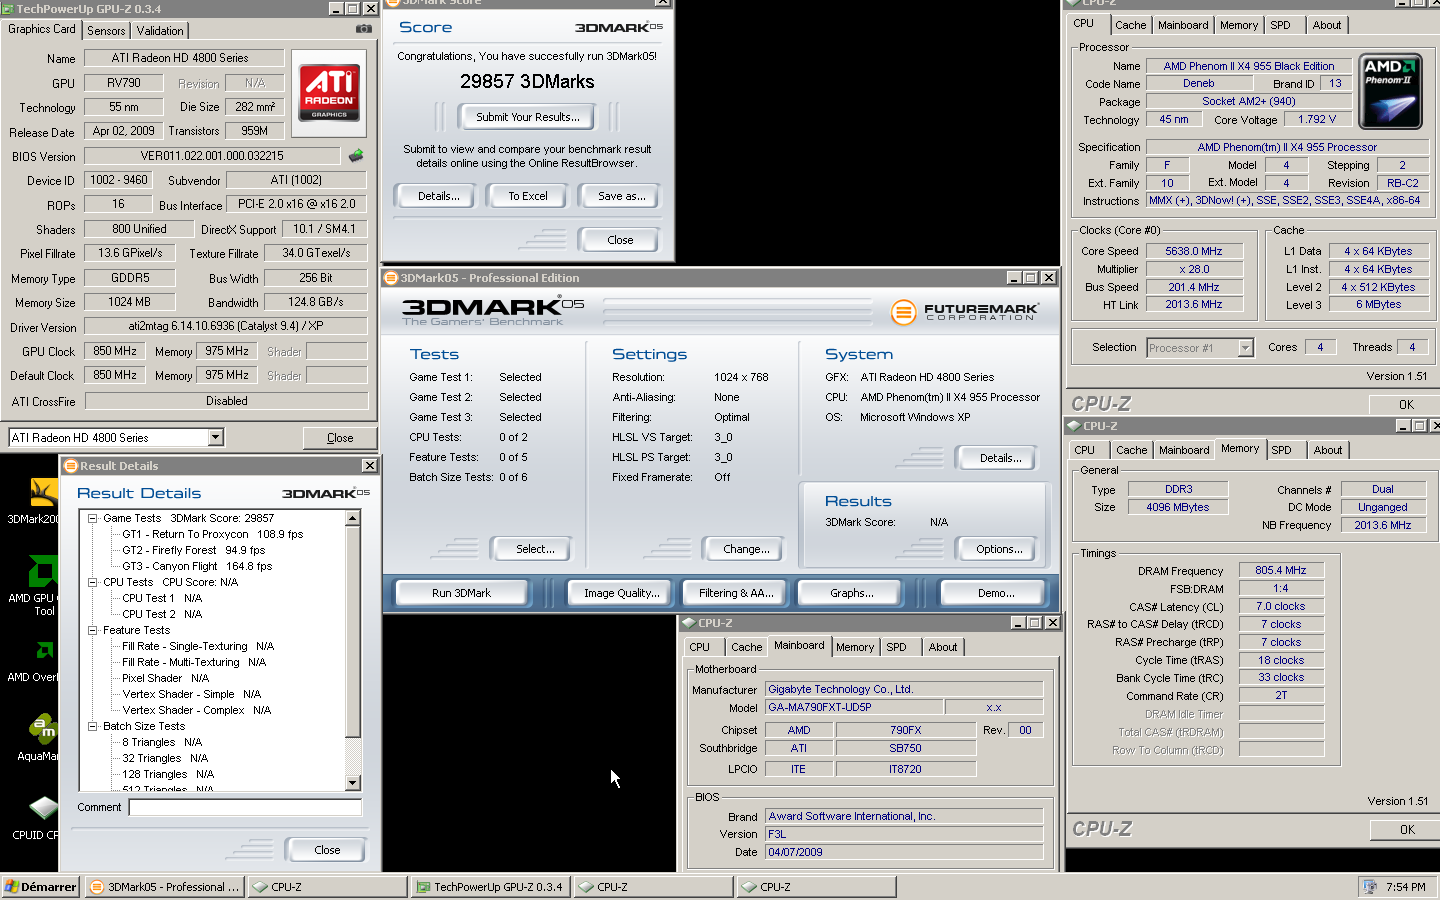Open Image Quality settings button
This screenshot has width=1440, height=900.
click(622, 593)
